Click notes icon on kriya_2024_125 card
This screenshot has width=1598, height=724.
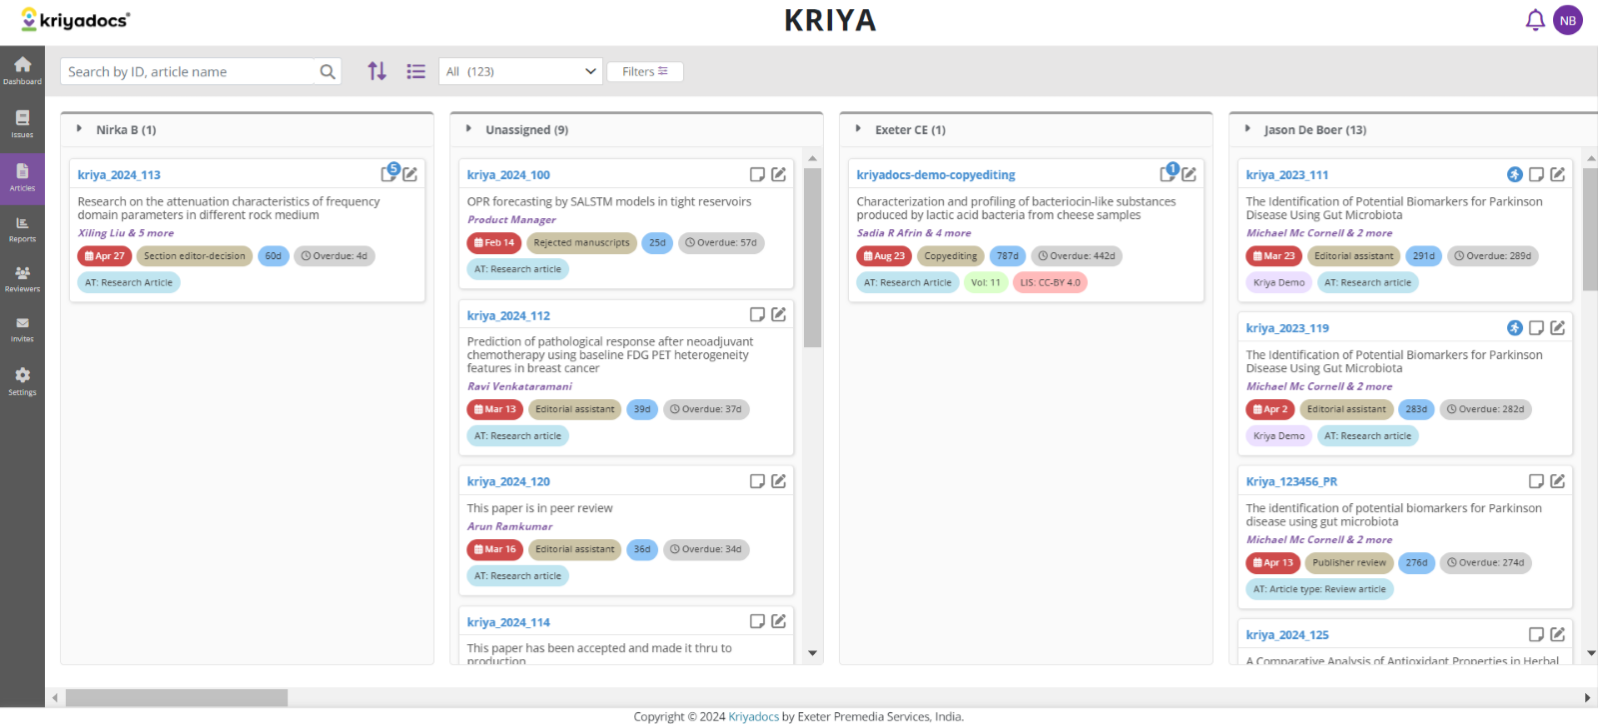tap(1536, 634)
